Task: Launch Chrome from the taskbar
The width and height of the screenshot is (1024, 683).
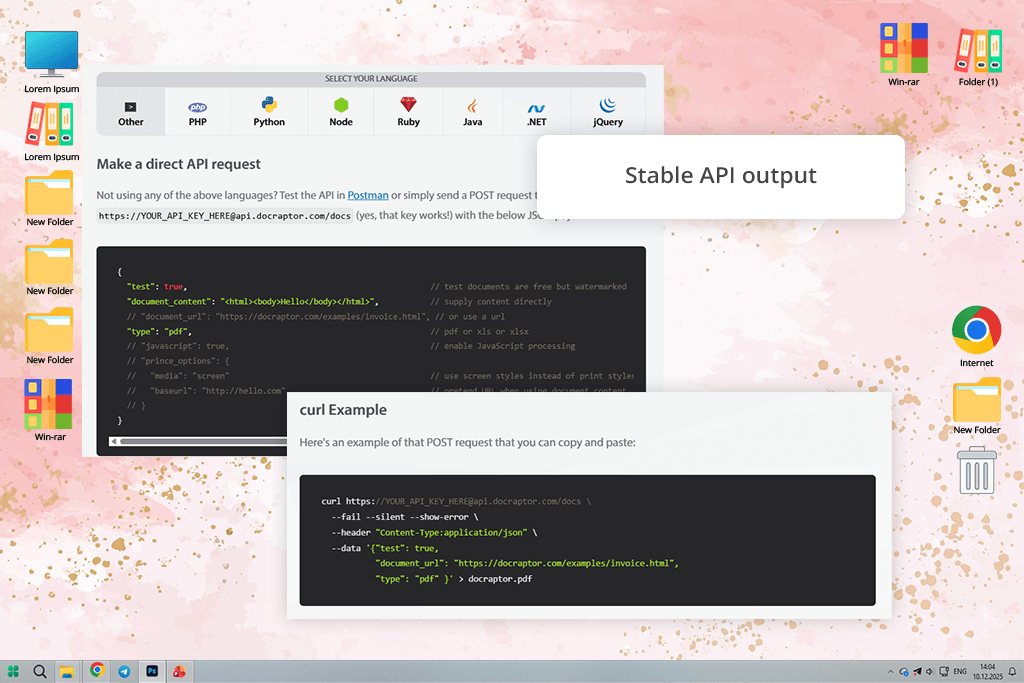Action: click(97, 670)
